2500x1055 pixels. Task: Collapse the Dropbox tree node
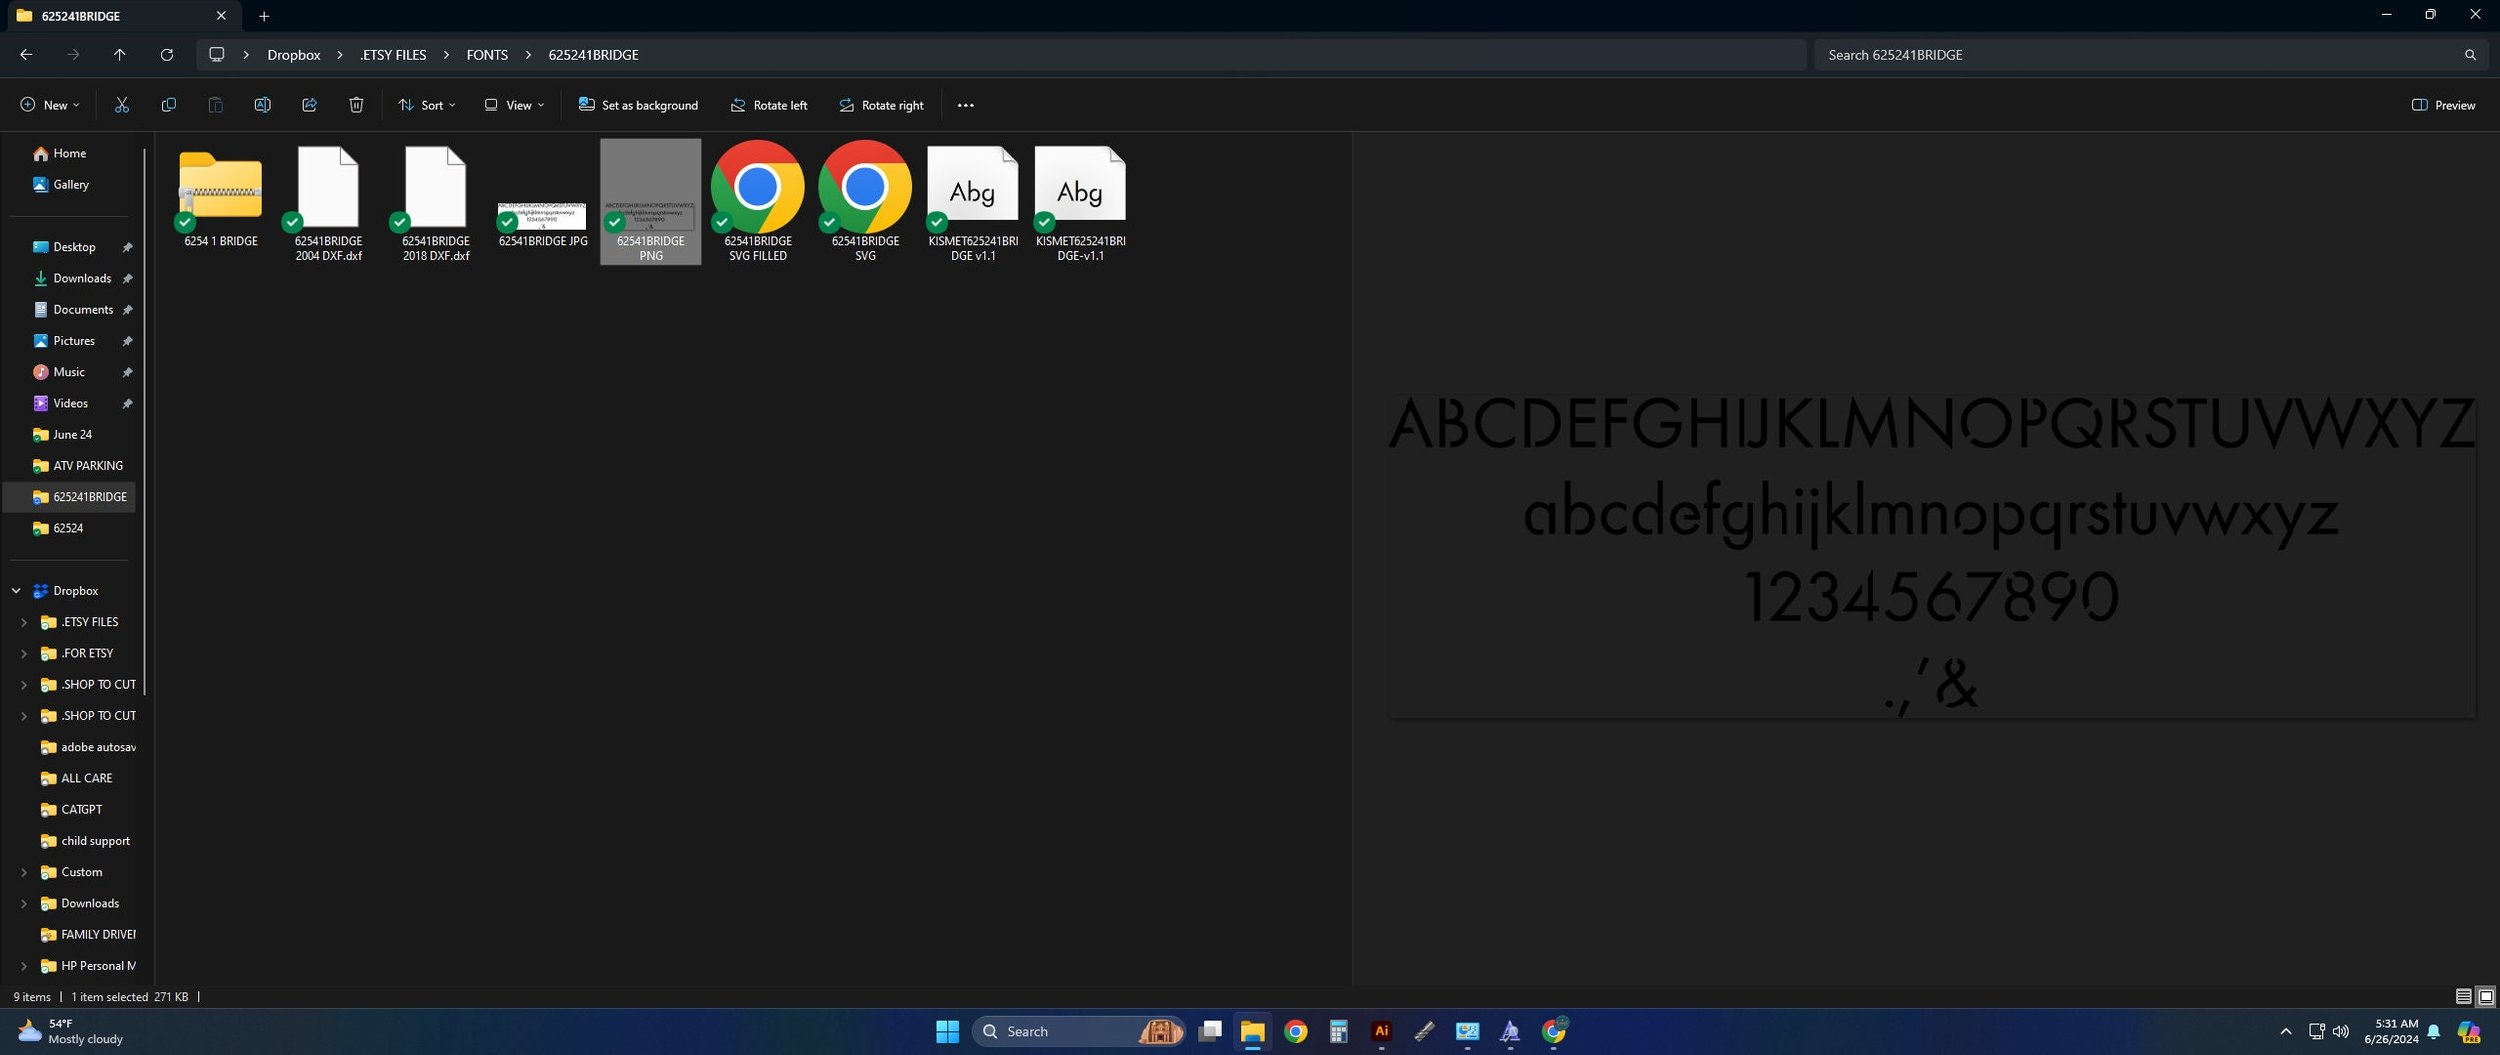[16, 591]
